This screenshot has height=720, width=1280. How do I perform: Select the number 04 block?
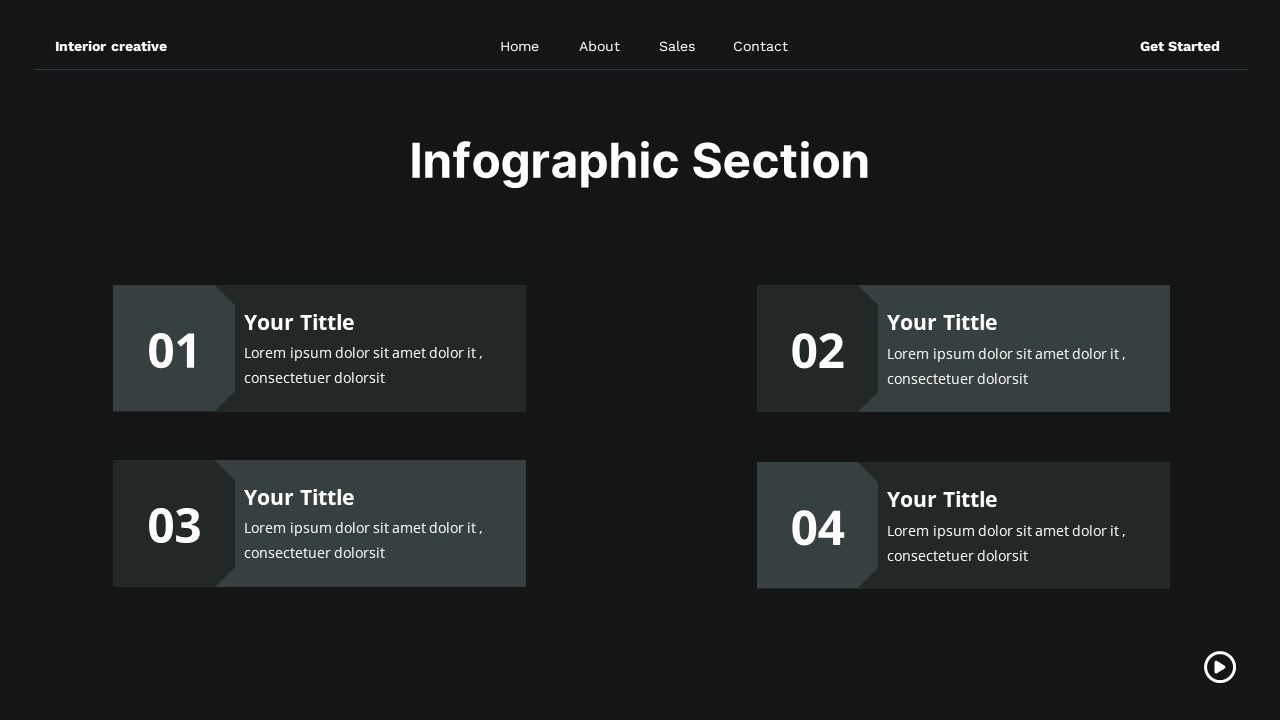(x=817, y=525)
